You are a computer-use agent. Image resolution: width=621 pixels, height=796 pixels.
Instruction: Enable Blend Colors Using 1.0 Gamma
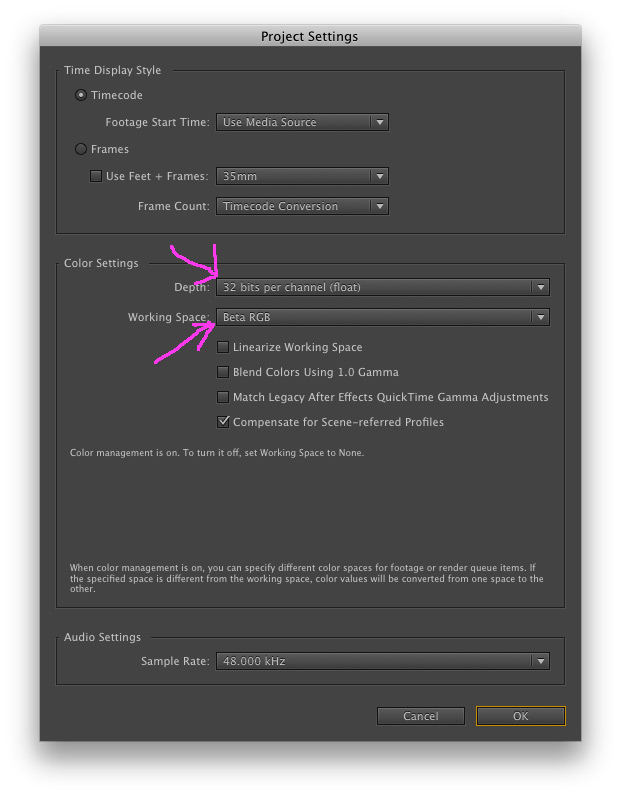tap(223, 372)
